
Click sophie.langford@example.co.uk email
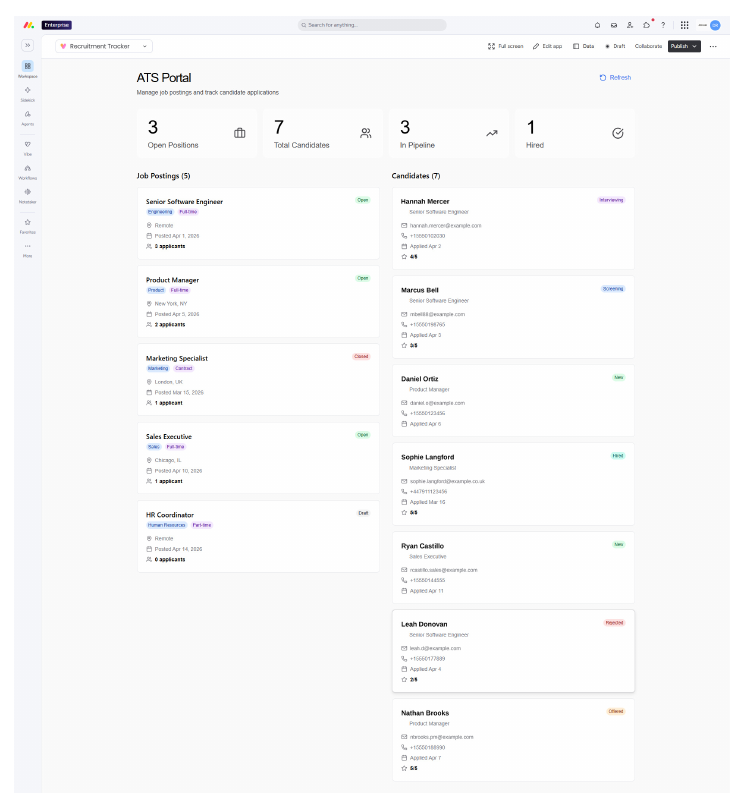click(x=447, y=482)
